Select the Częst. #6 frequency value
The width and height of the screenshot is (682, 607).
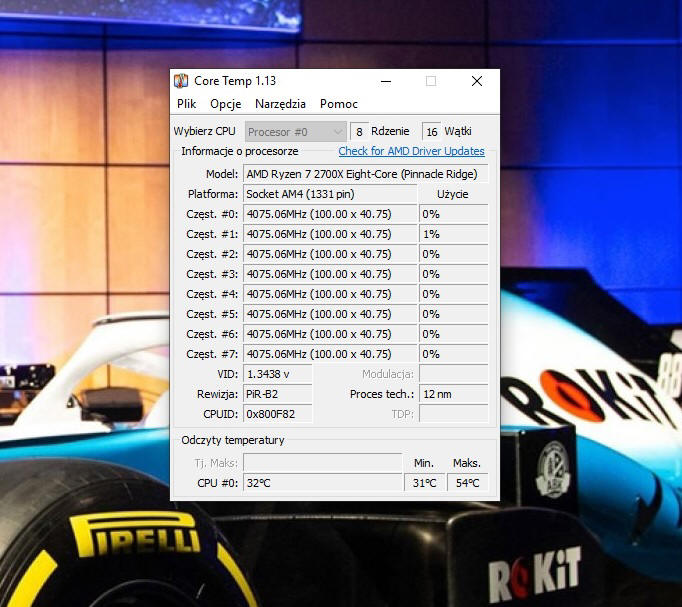pos(330,334)
